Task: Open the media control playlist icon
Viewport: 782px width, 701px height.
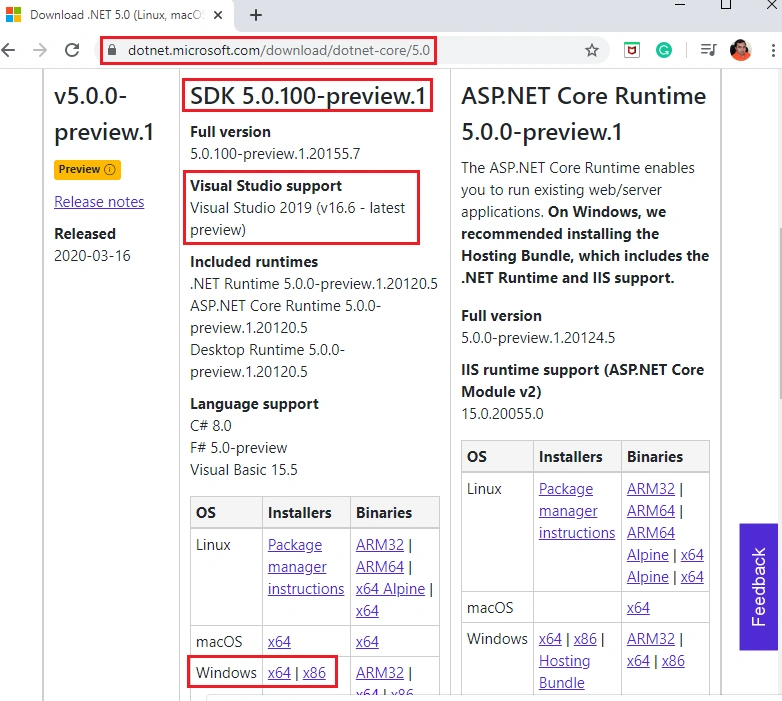Action: [x=708, y=50]
